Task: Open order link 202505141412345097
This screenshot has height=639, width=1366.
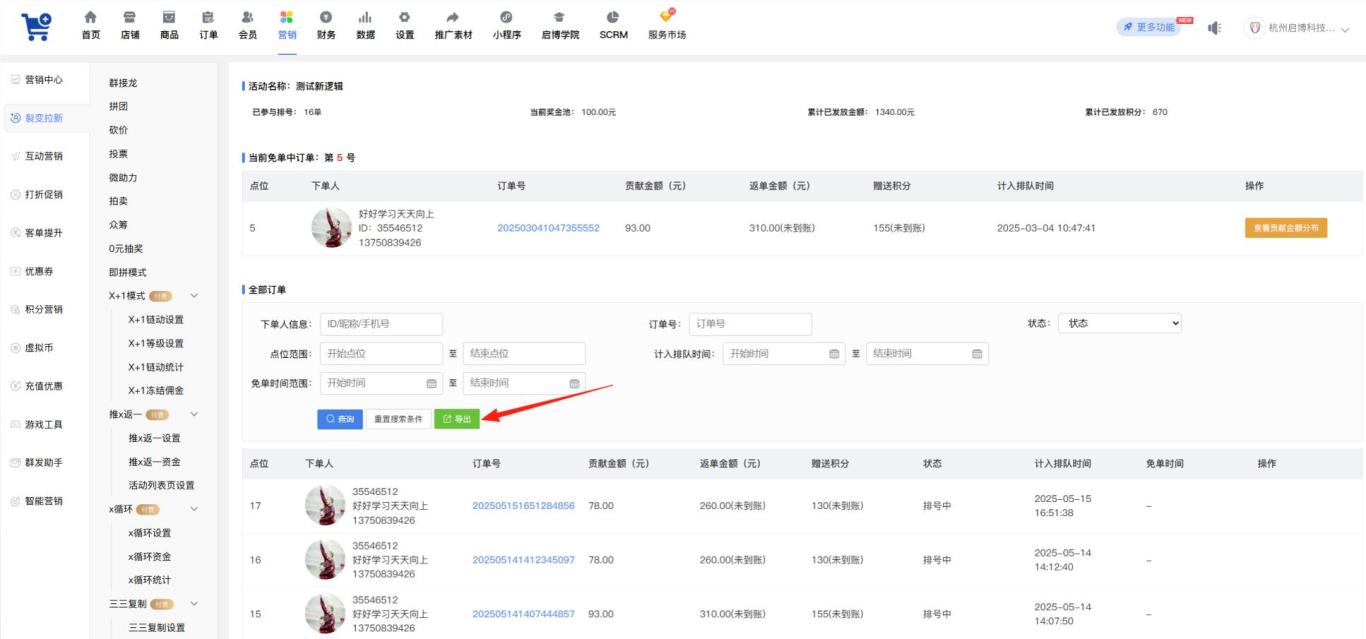Action: tap(523, 560)
